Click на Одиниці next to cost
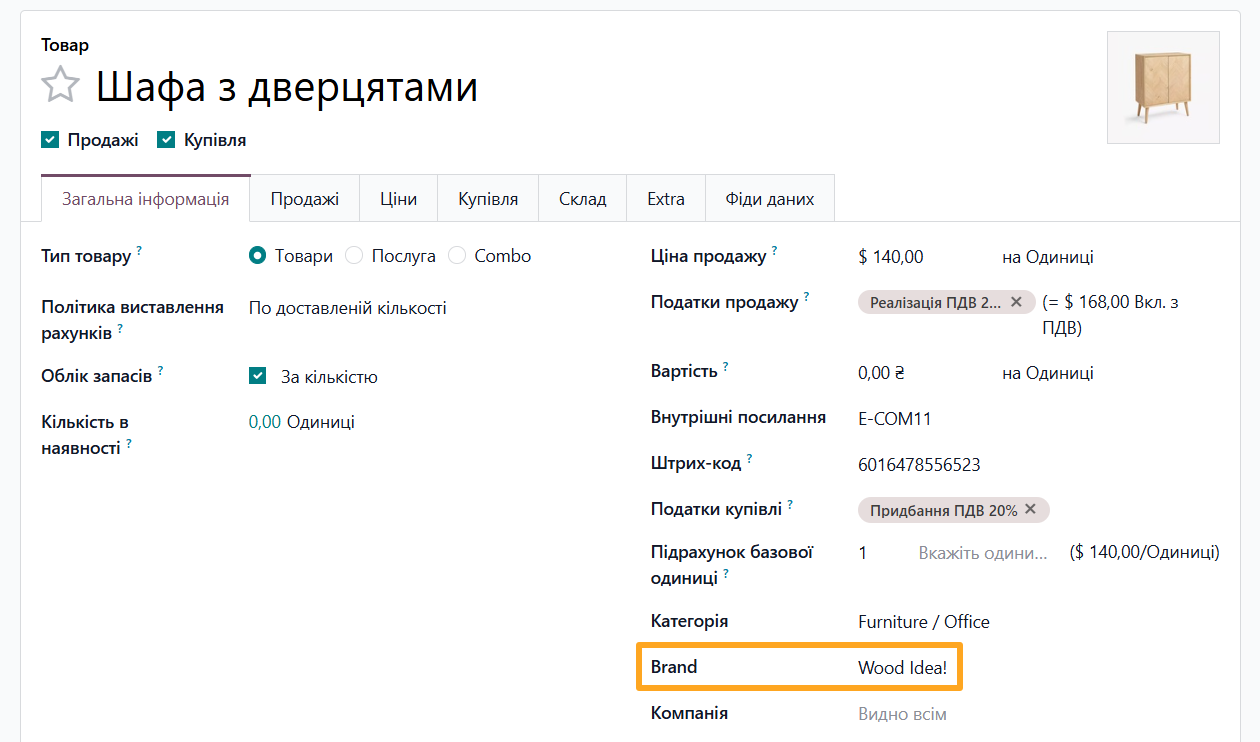 tap(1048, 373)
